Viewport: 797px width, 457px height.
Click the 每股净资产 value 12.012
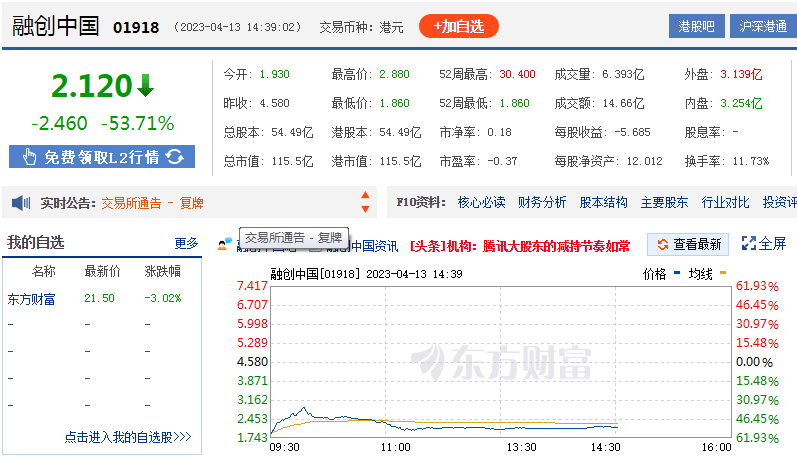[644, 161]
